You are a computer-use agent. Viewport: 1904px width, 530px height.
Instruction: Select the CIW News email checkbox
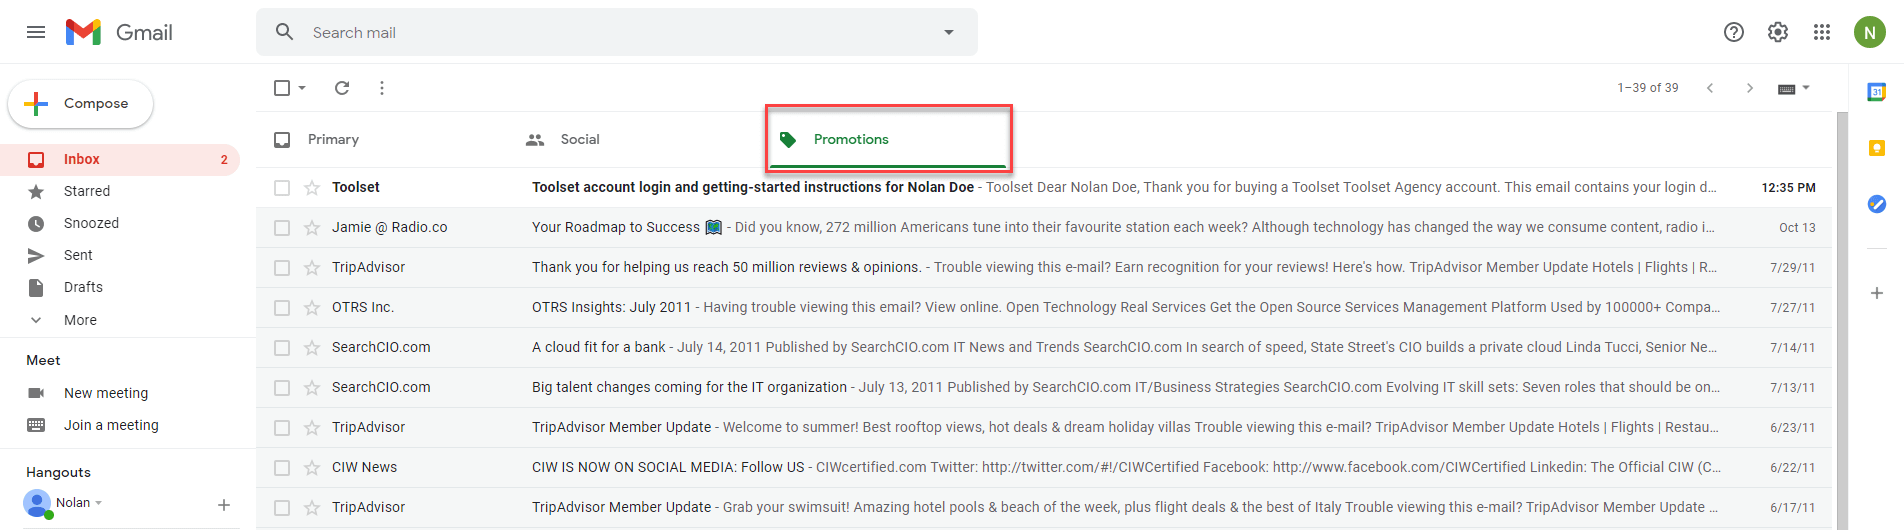tap(282, 468)
